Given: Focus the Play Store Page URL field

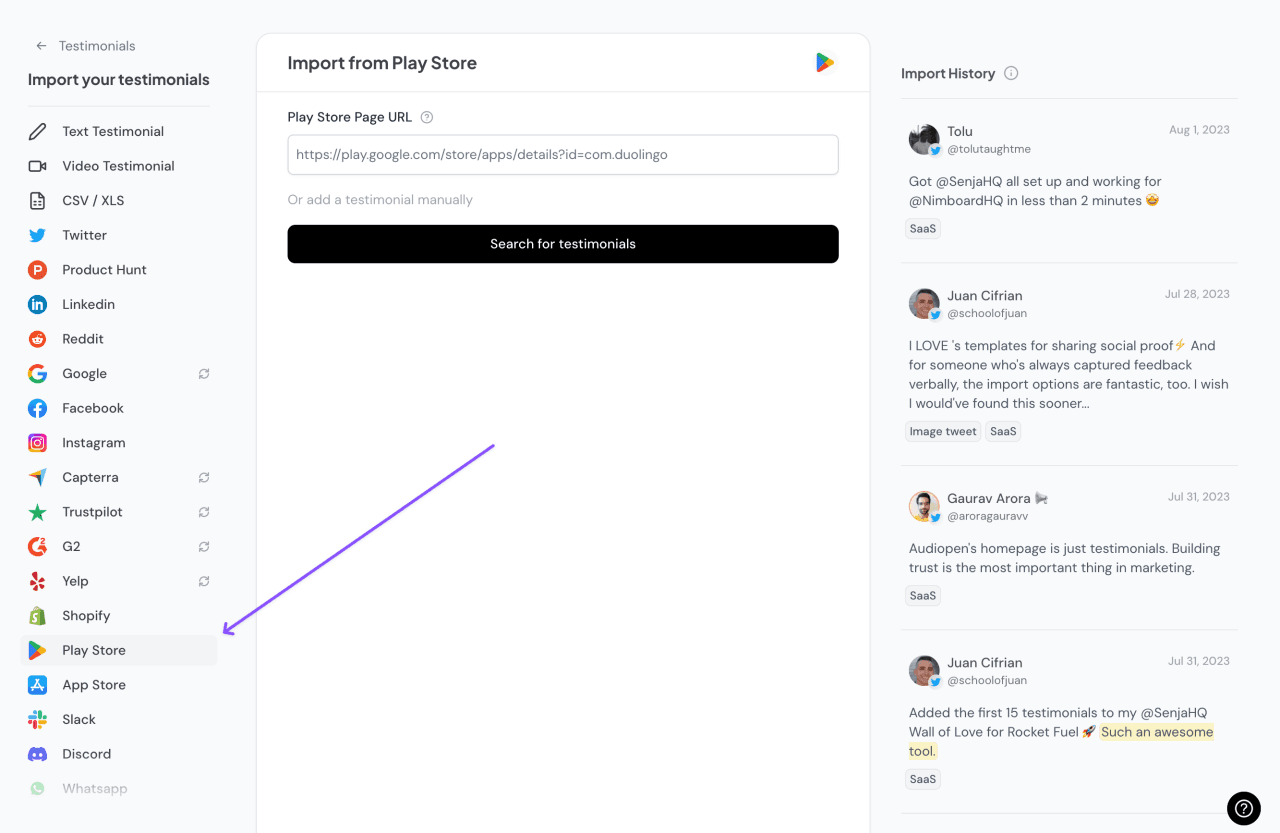Looking at the screenshot, I should pos(563,155).
